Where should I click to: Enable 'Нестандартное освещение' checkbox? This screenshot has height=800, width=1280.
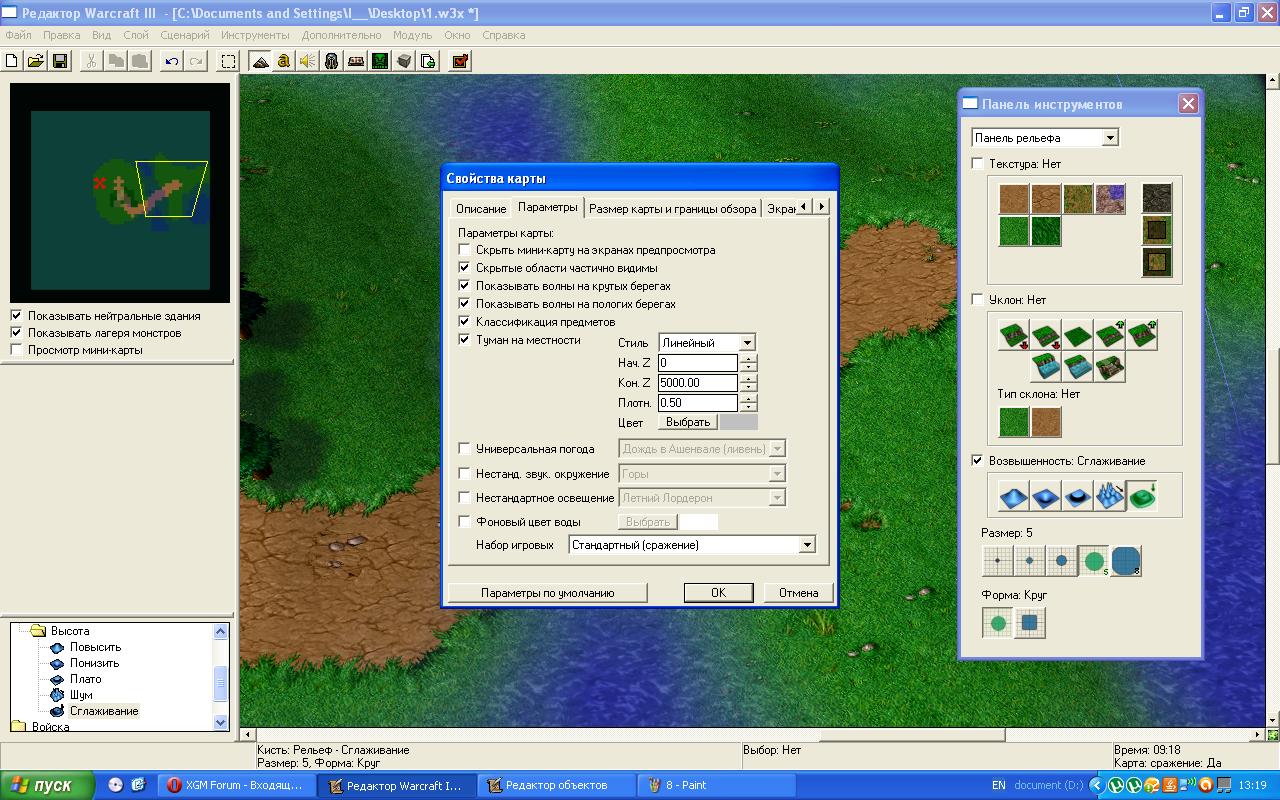(x=464, y=497)
